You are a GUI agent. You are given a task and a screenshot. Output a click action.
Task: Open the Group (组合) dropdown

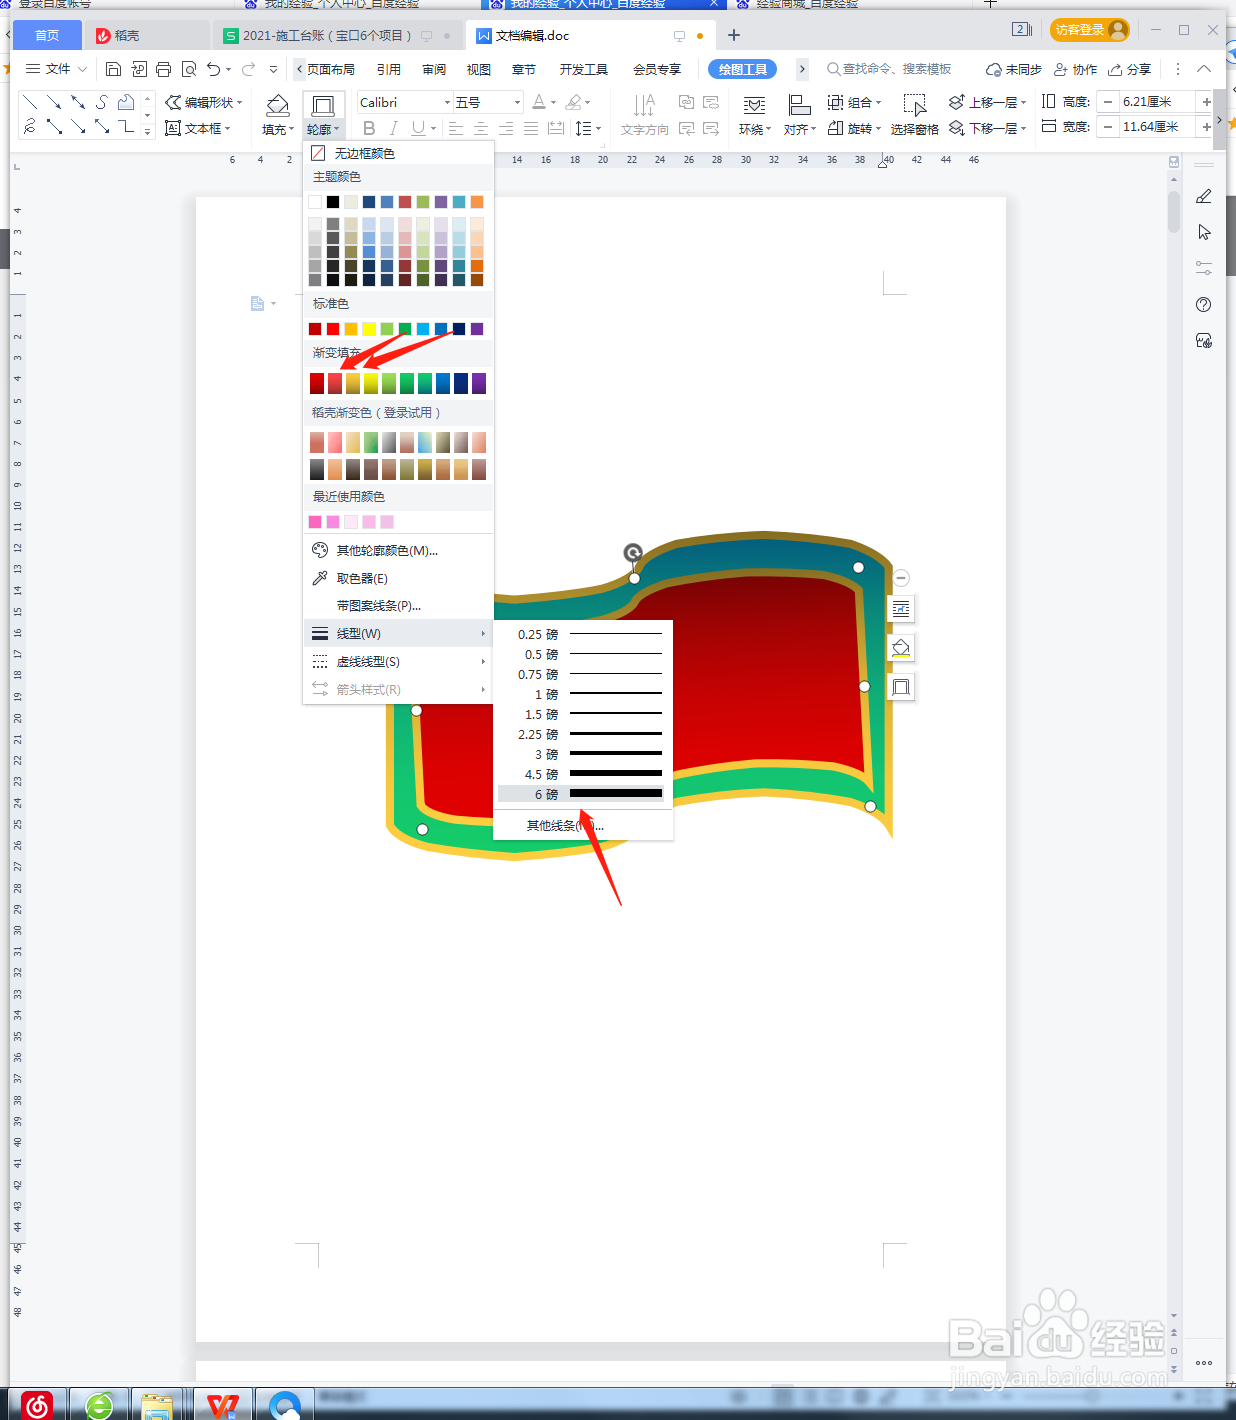click(855, 102)
